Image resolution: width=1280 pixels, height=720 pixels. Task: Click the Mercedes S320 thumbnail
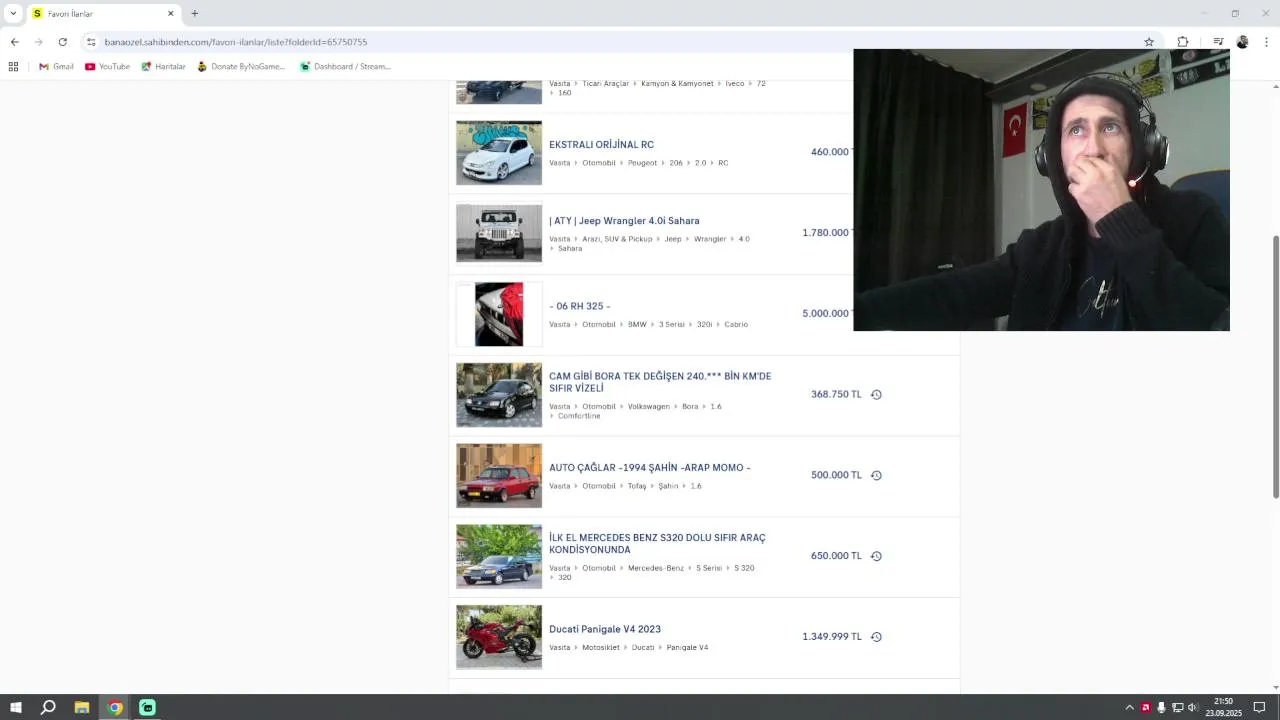point(499,556)
